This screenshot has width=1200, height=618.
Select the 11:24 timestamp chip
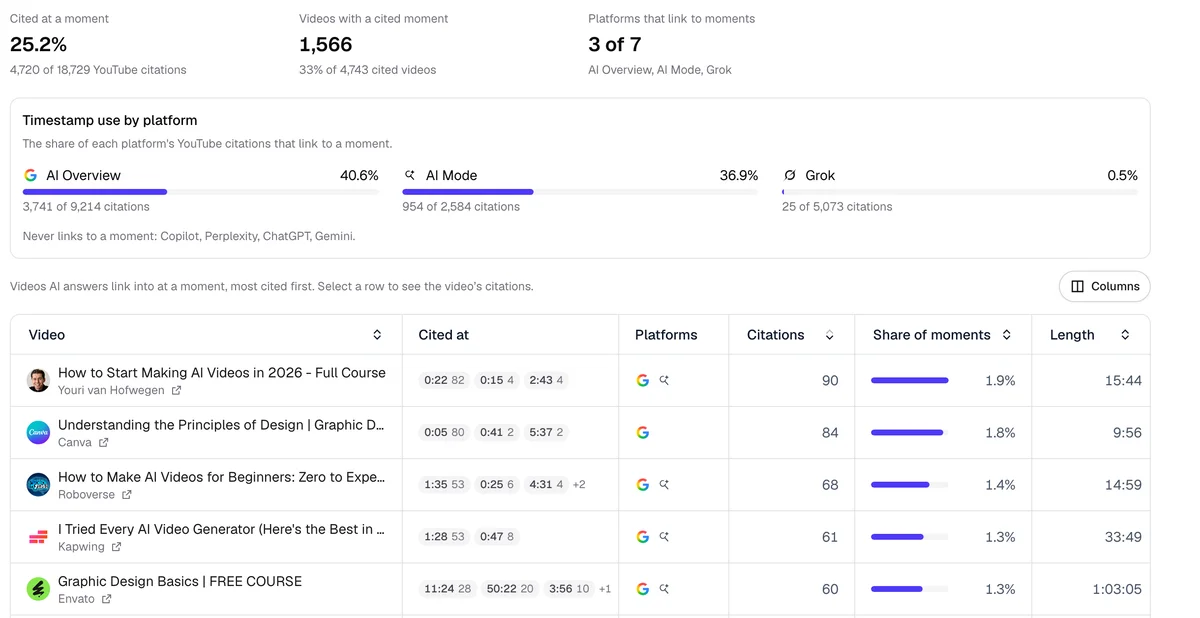coord(447,589)
